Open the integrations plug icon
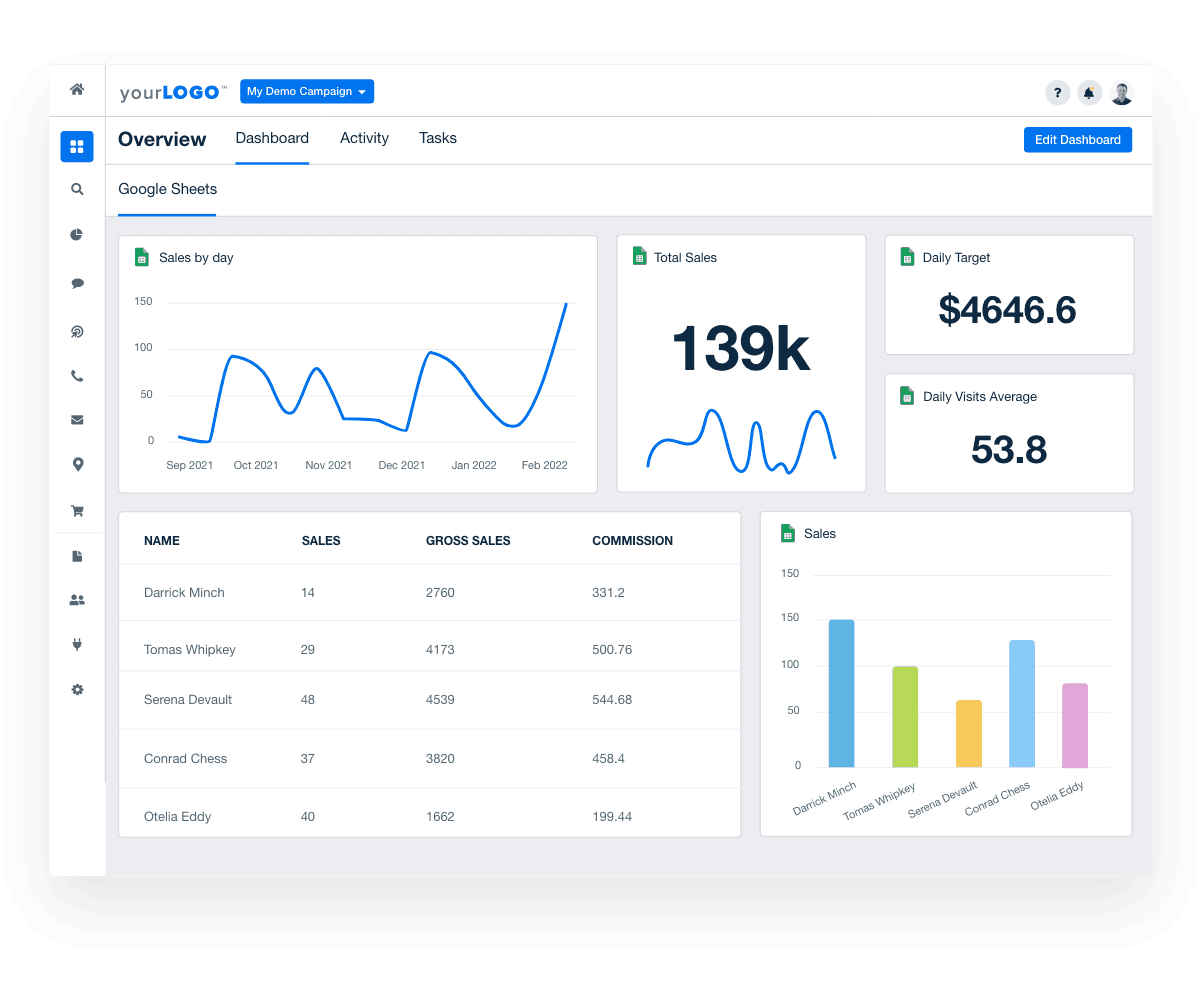 pos(77,644)
